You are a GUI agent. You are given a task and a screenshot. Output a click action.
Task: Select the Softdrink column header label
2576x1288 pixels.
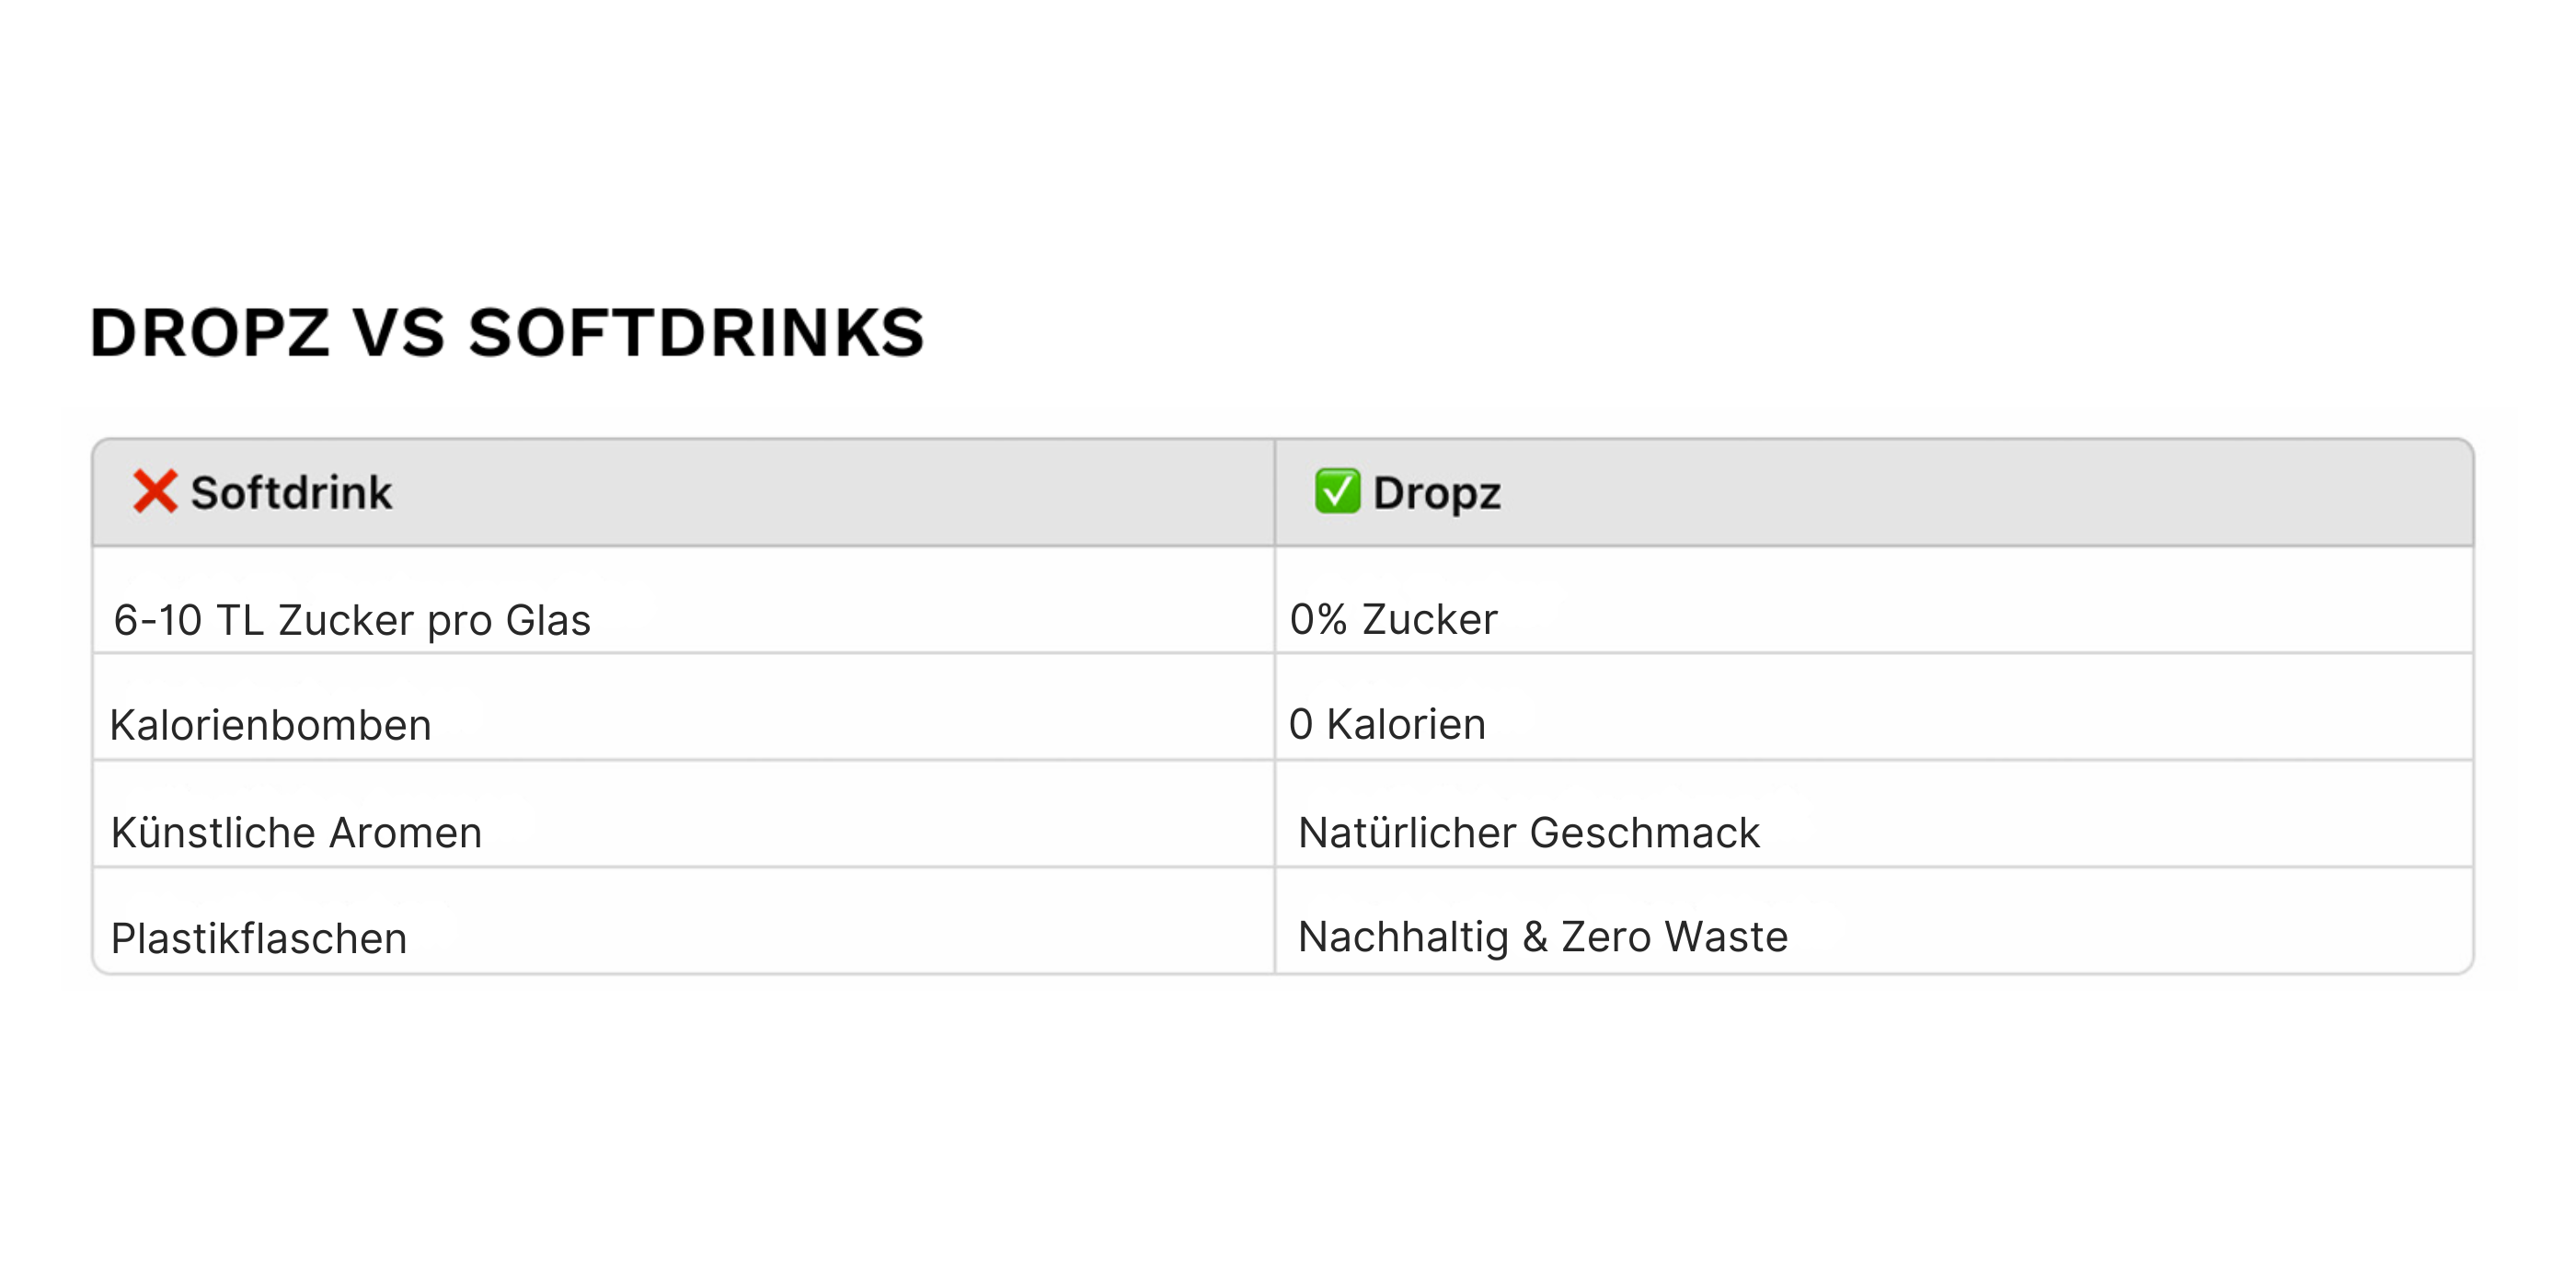point(291,493)
